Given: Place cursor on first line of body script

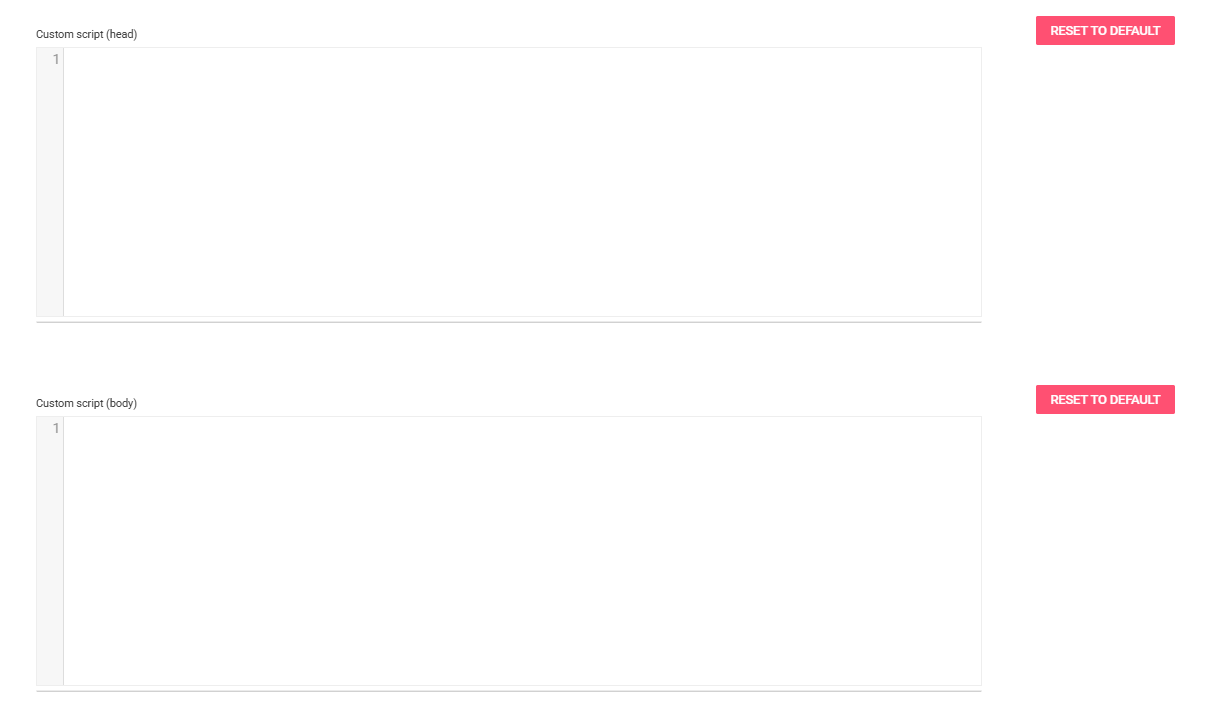Looking at the screenshot, I should 522,428.
